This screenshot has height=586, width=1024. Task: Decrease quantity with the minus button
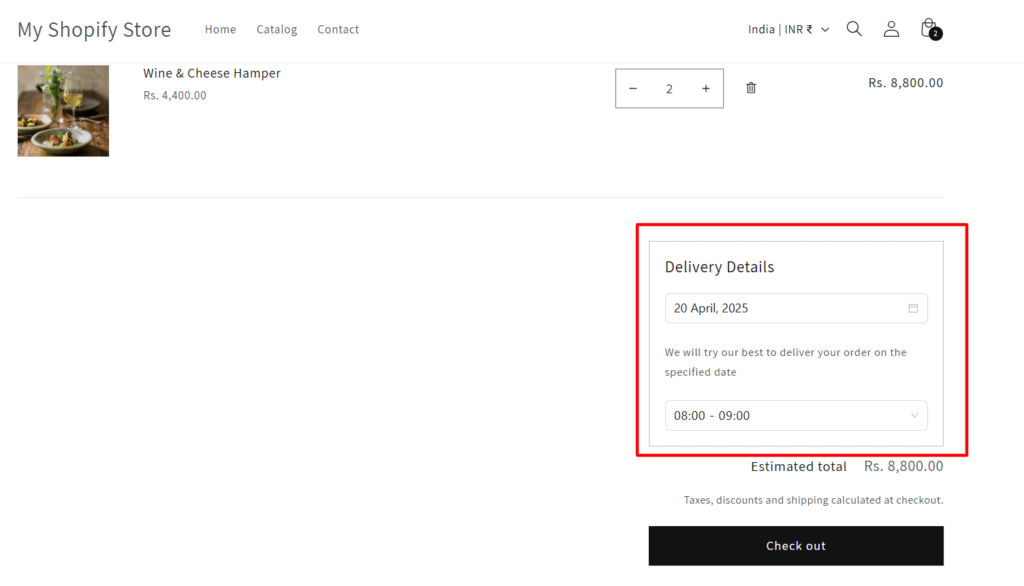(633, 89)
